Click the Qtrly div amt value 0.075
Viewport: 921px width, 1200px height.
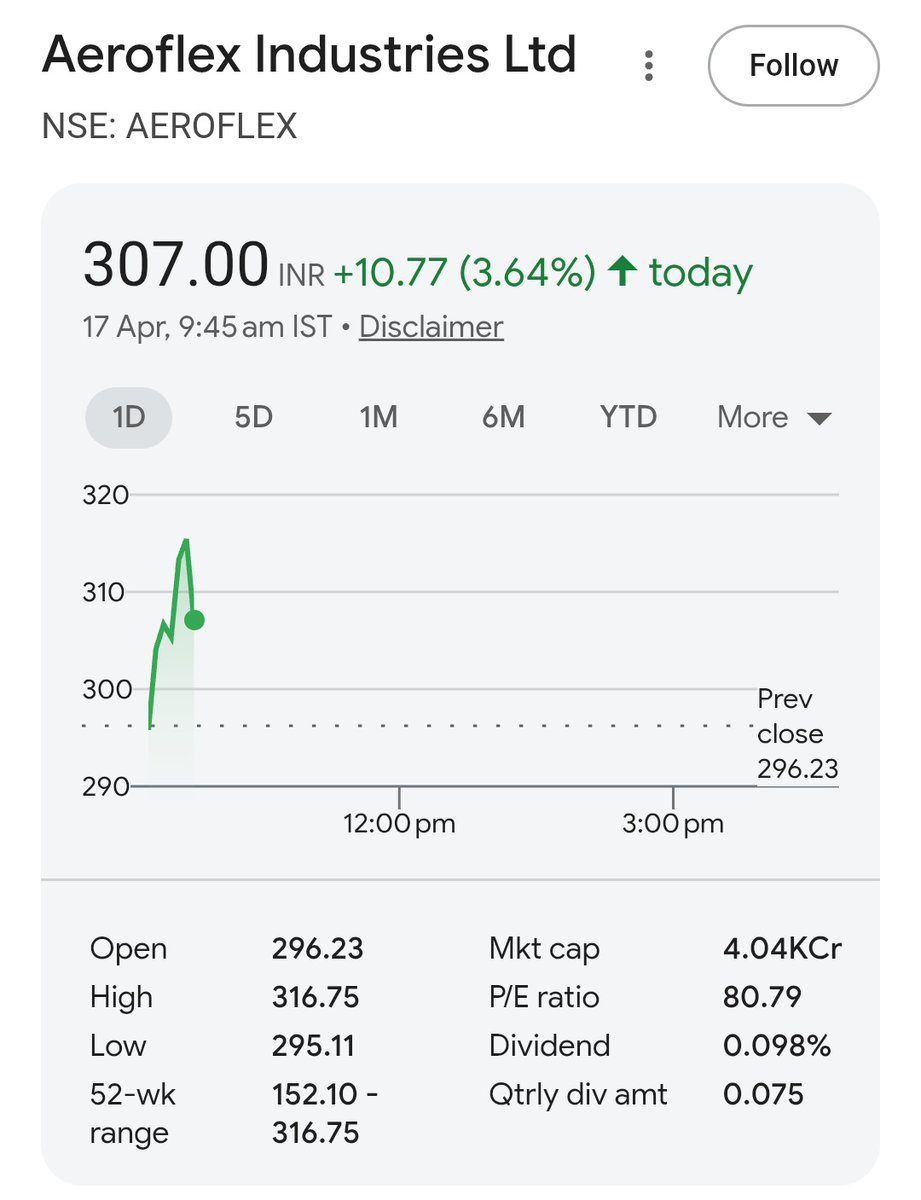click(x=763, y=1094)
